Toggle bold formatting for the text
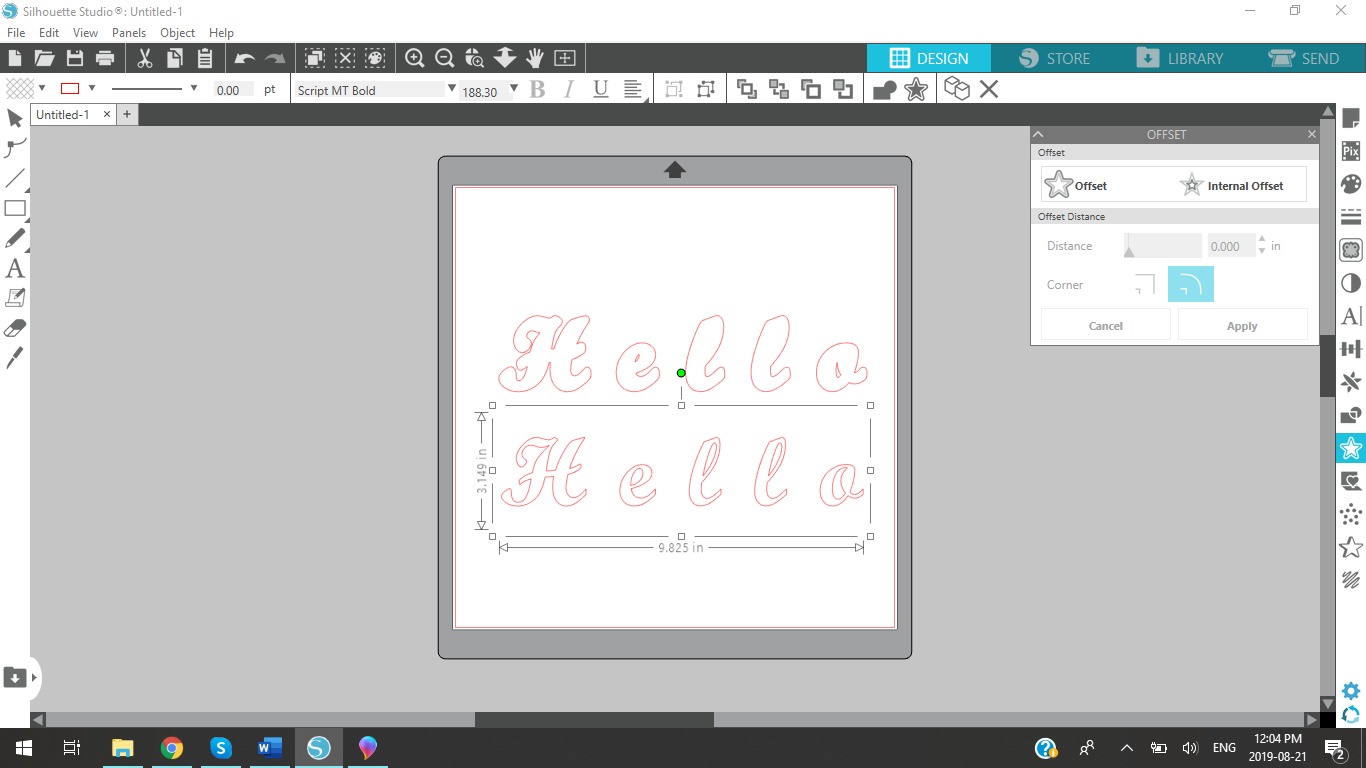This screenshot has width=1366, height=768. (537, 89)
